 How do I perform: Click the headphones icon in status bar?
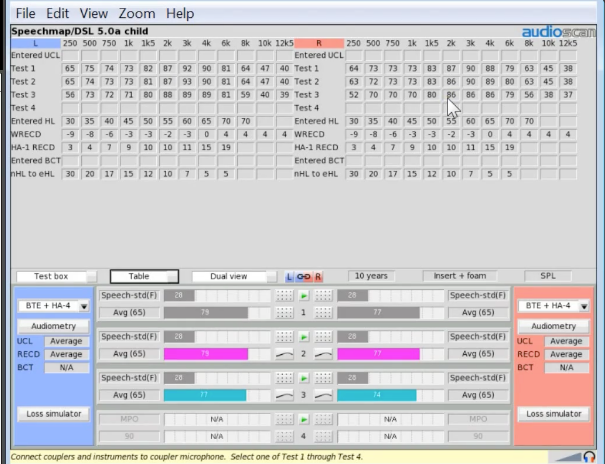pyautogui.click(x=589, y=457)
